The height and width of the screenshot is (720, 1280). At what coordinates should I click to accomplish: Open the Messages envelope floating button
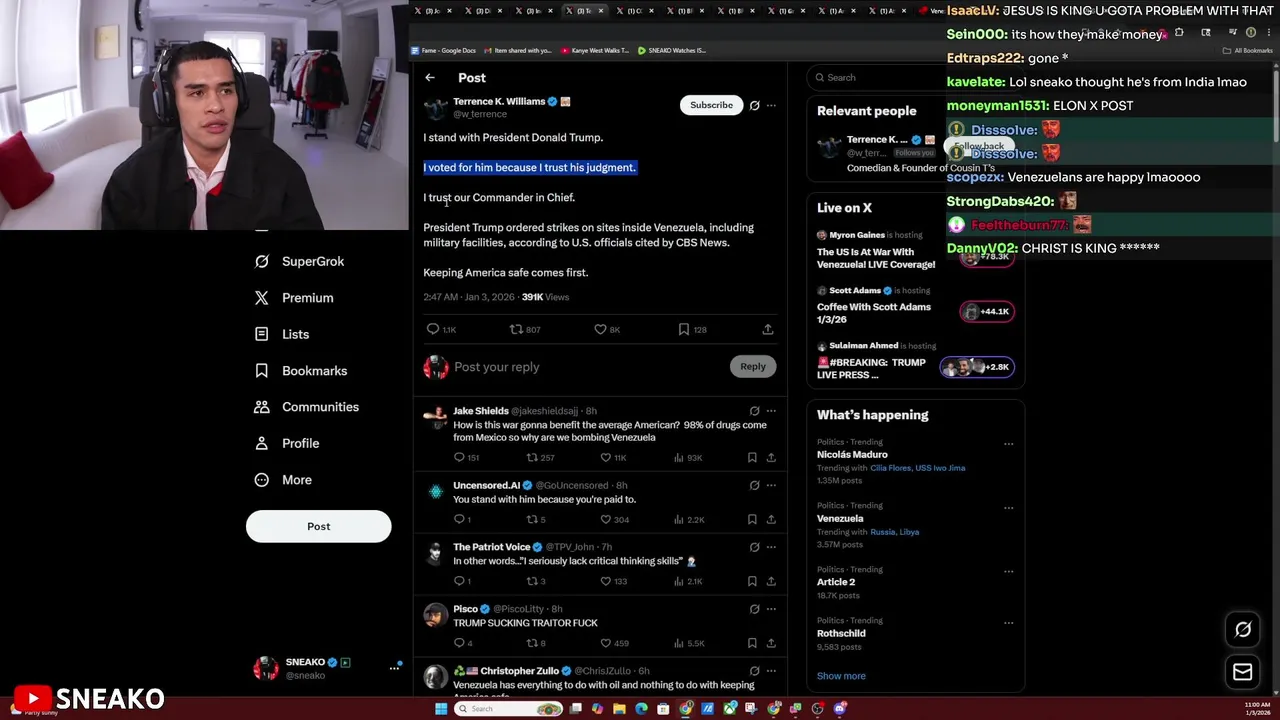point(1243,672)
